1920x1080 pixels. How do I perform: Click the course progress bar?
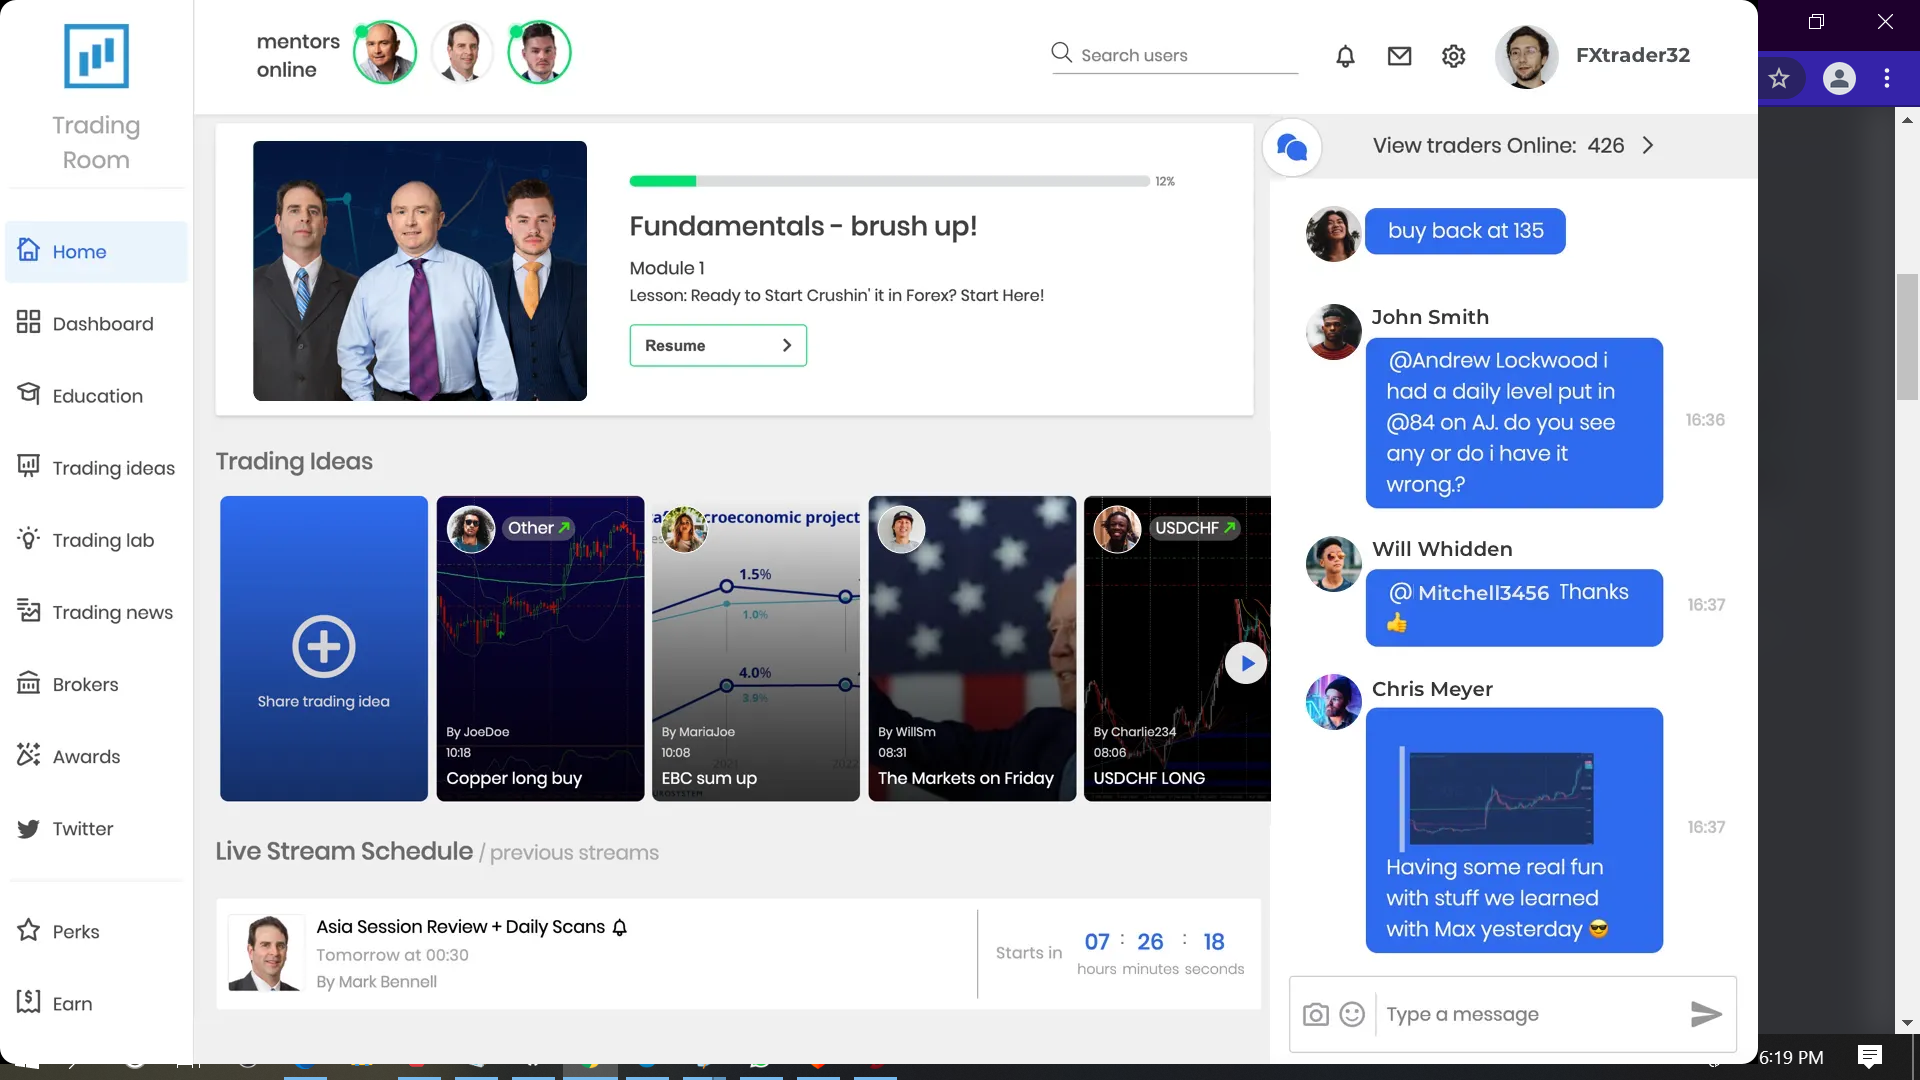(889, 181)
